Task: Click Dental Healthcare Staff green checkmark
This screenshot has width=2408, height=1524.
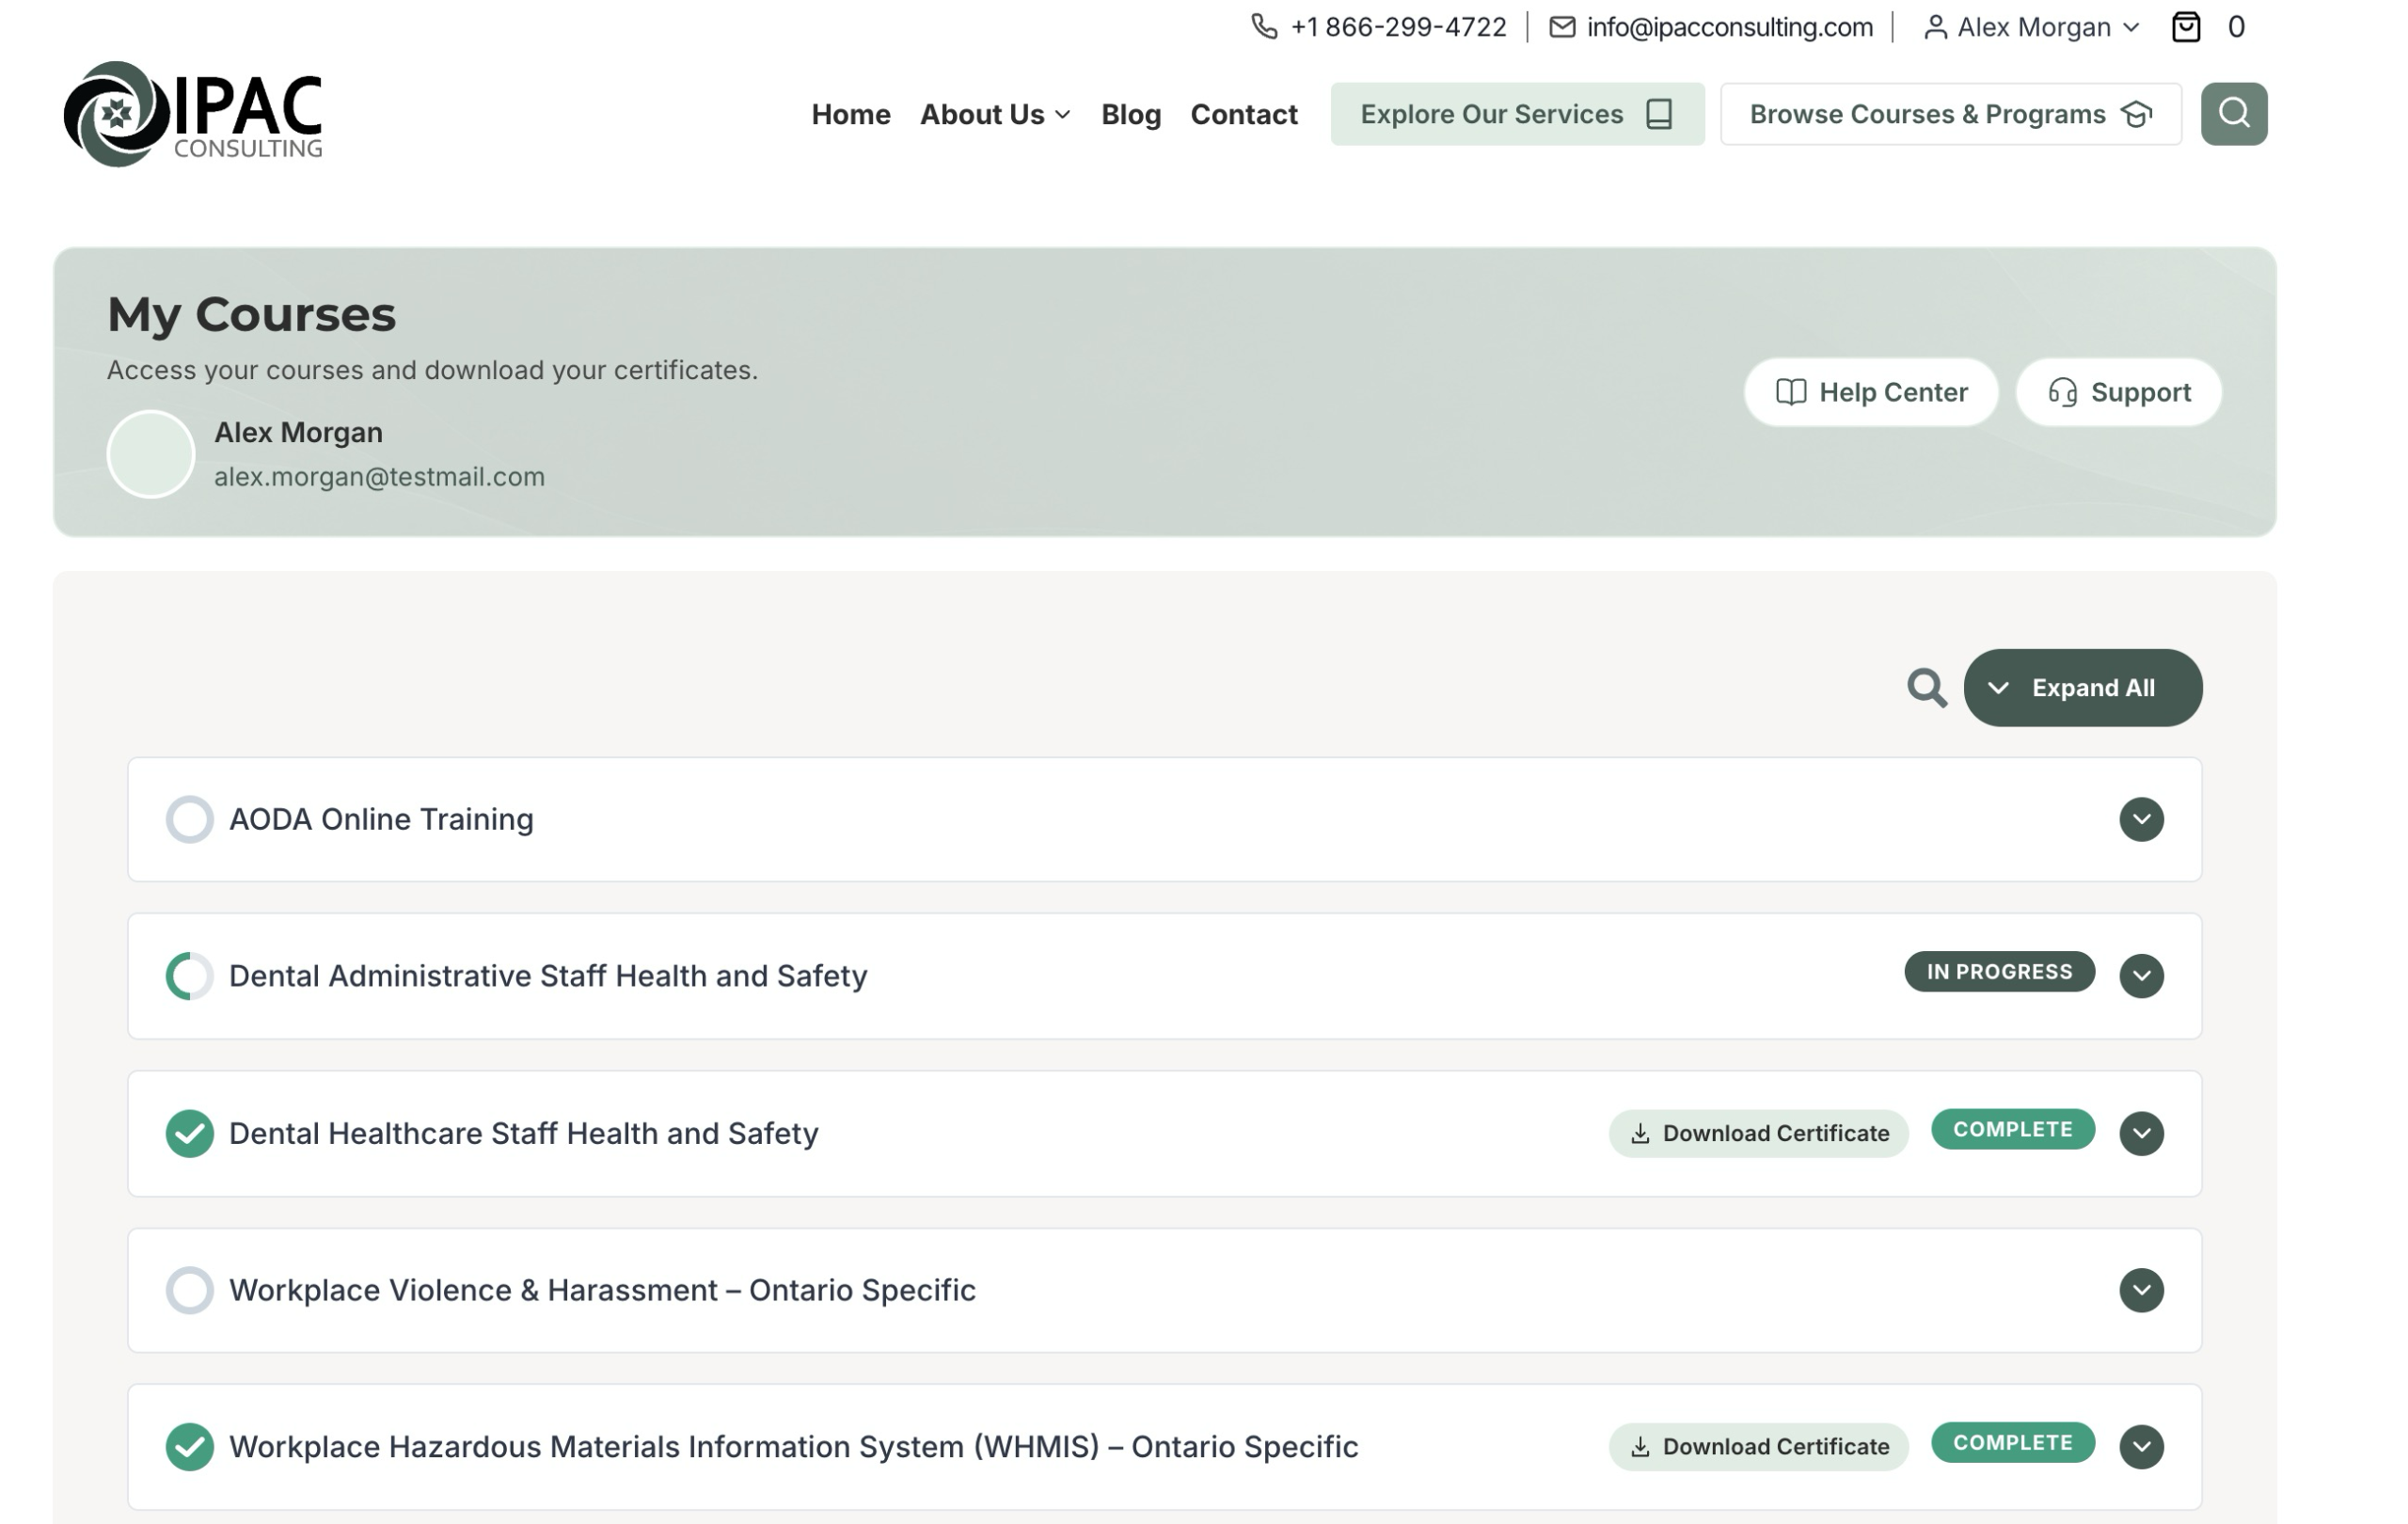Action: click(x=189, y=1133)
